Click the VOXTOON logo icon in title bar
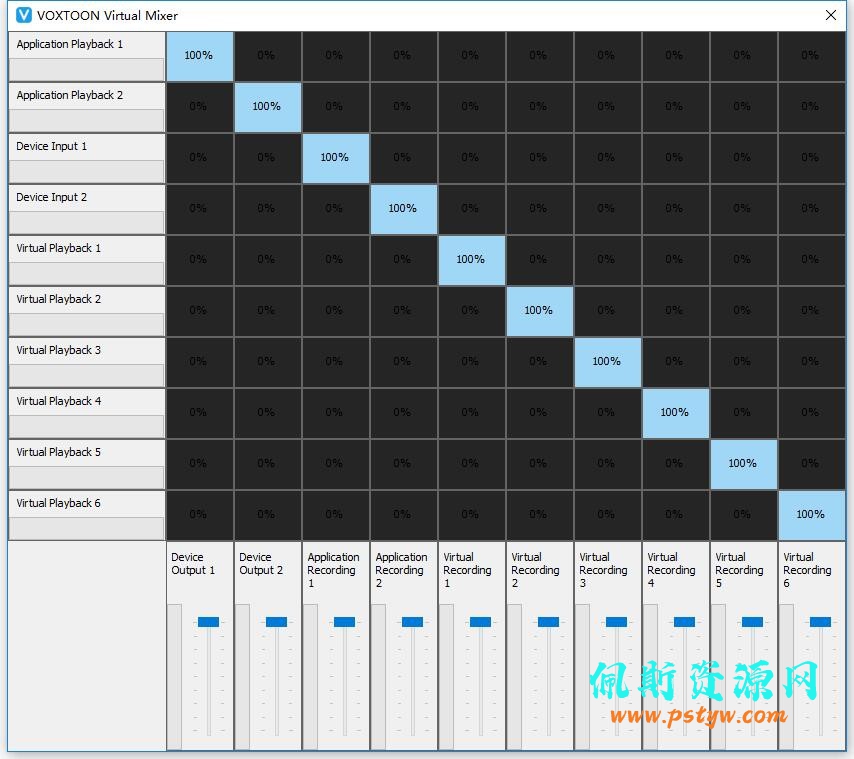 pos(24,15)
